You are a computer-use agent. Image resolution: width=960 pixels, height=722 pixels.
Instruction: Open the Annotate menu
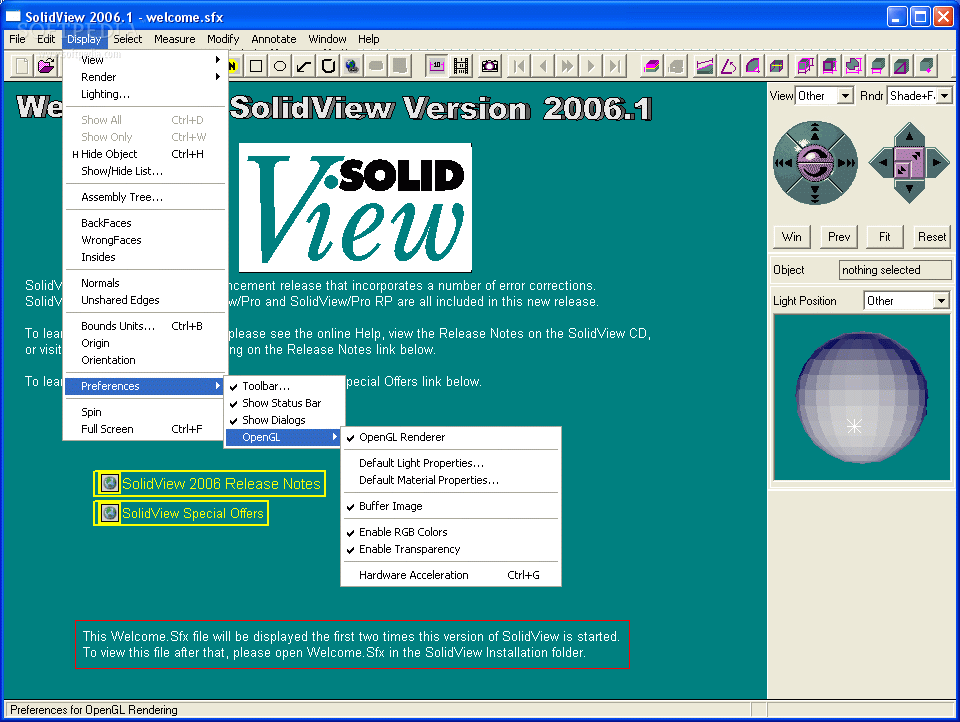tap(274, 39)
